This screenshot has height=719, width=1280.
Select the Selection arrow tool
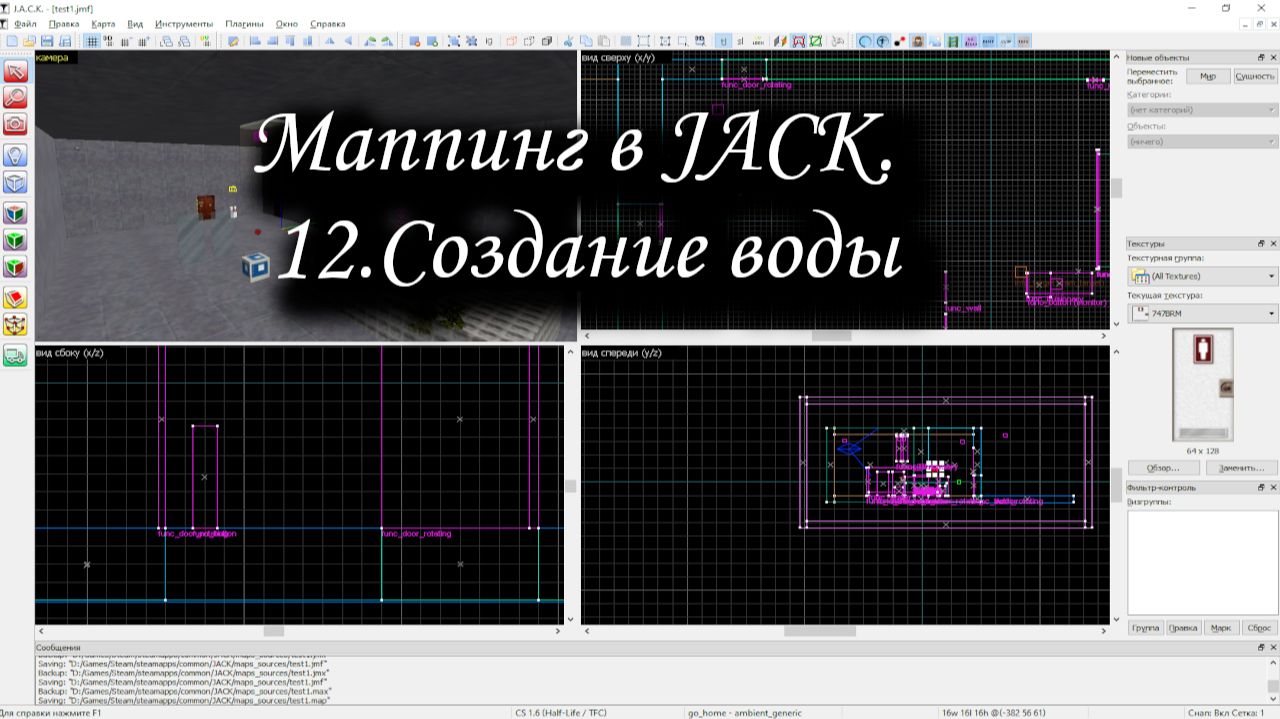point(15,72)
